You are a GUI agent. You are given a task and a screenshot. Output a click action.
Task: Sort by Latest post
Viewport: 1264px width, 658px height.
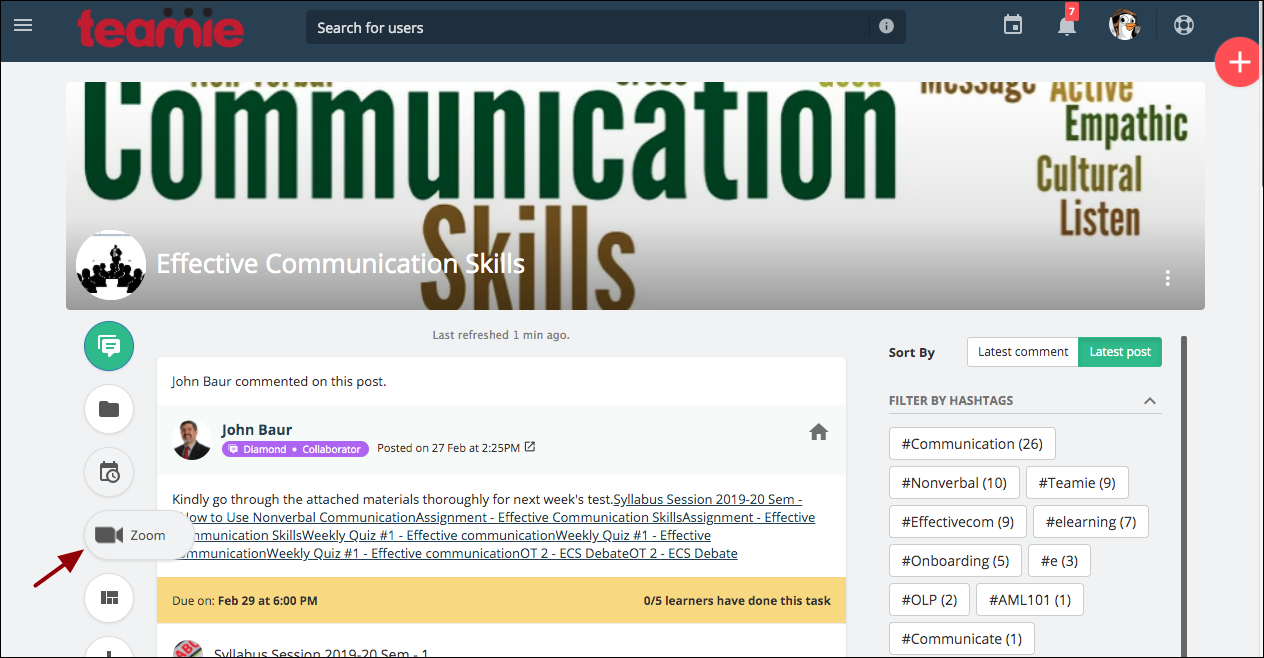tap(1120, 352)
